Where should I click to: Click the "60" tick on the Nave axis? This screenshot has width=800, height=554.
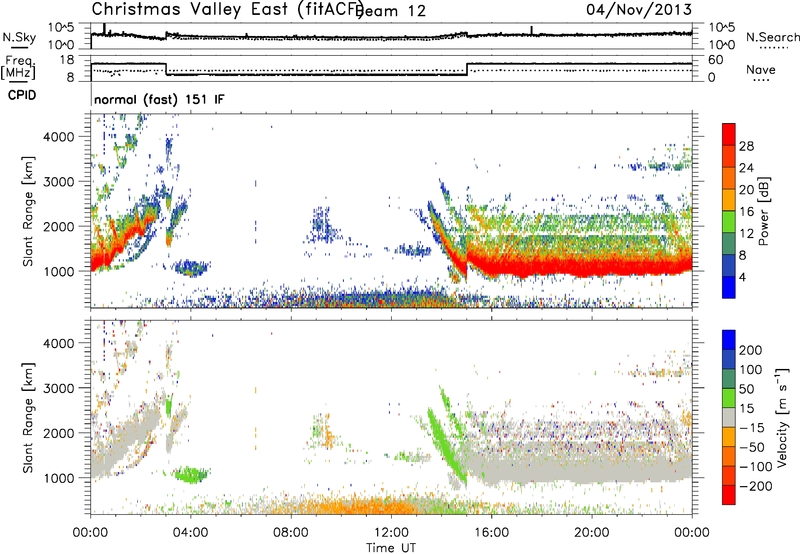716,60
